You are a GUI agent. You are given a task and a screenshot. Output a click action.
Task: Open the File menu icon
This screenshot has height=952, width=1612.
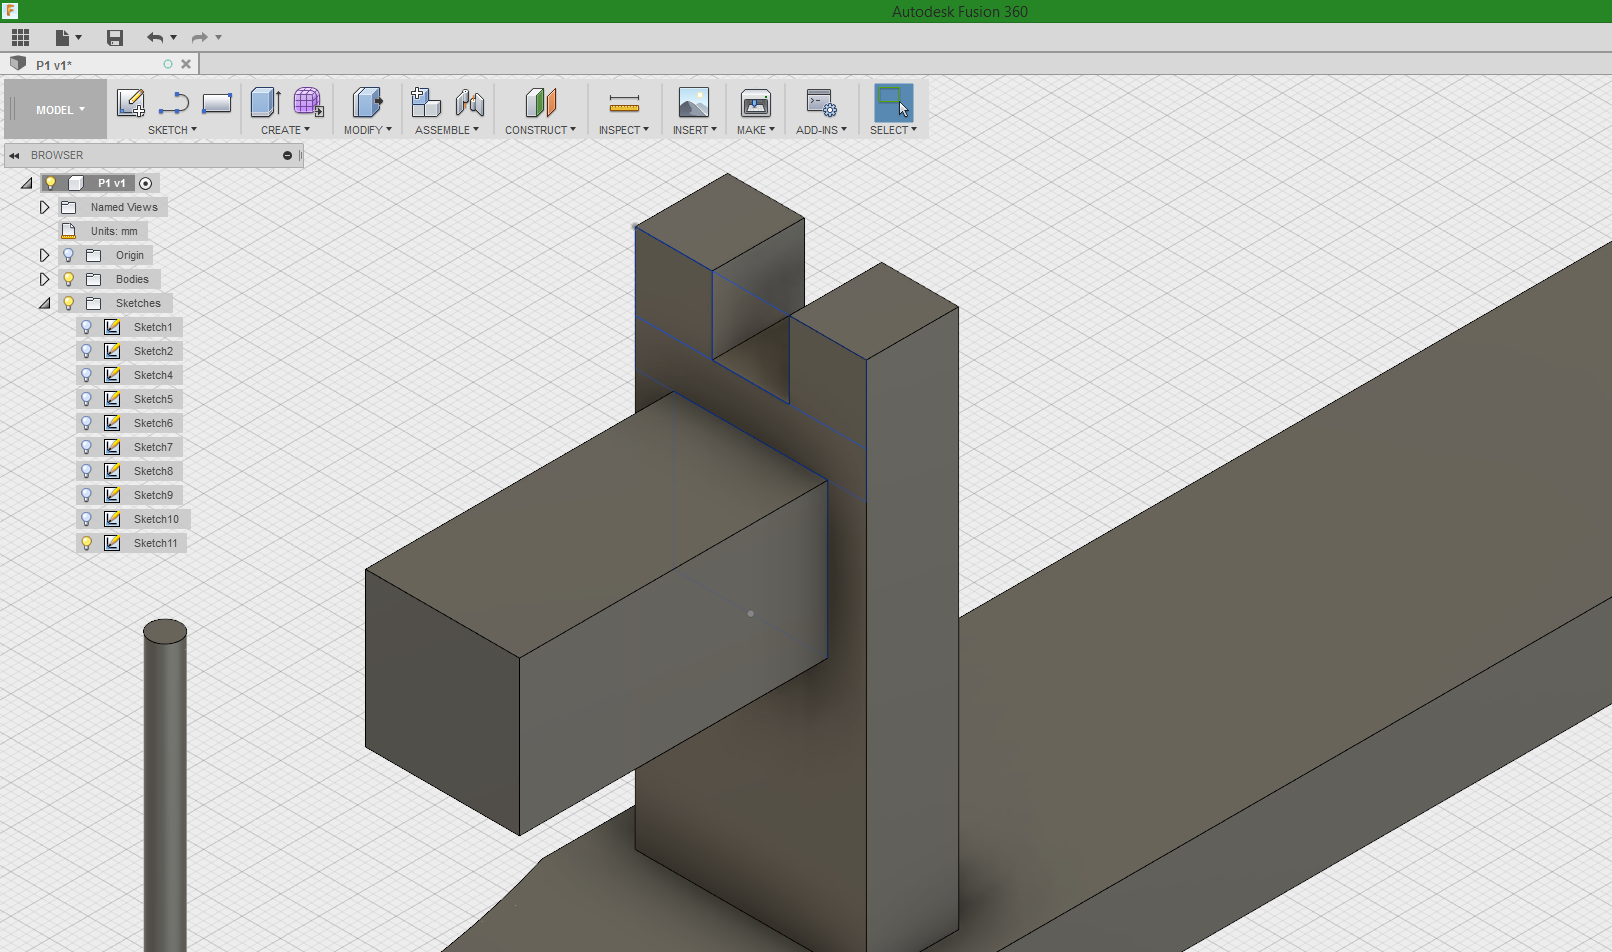click(62, 38)
